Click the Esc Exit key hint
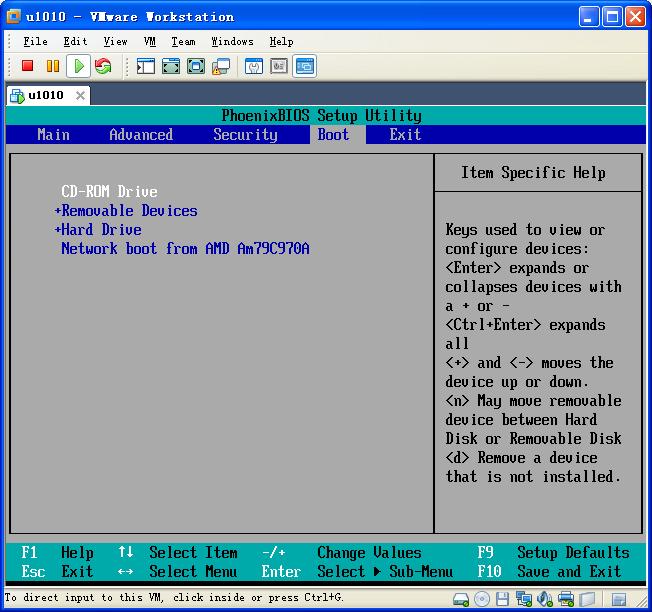This screenshot has height=612, width=652. pos(57,571)
